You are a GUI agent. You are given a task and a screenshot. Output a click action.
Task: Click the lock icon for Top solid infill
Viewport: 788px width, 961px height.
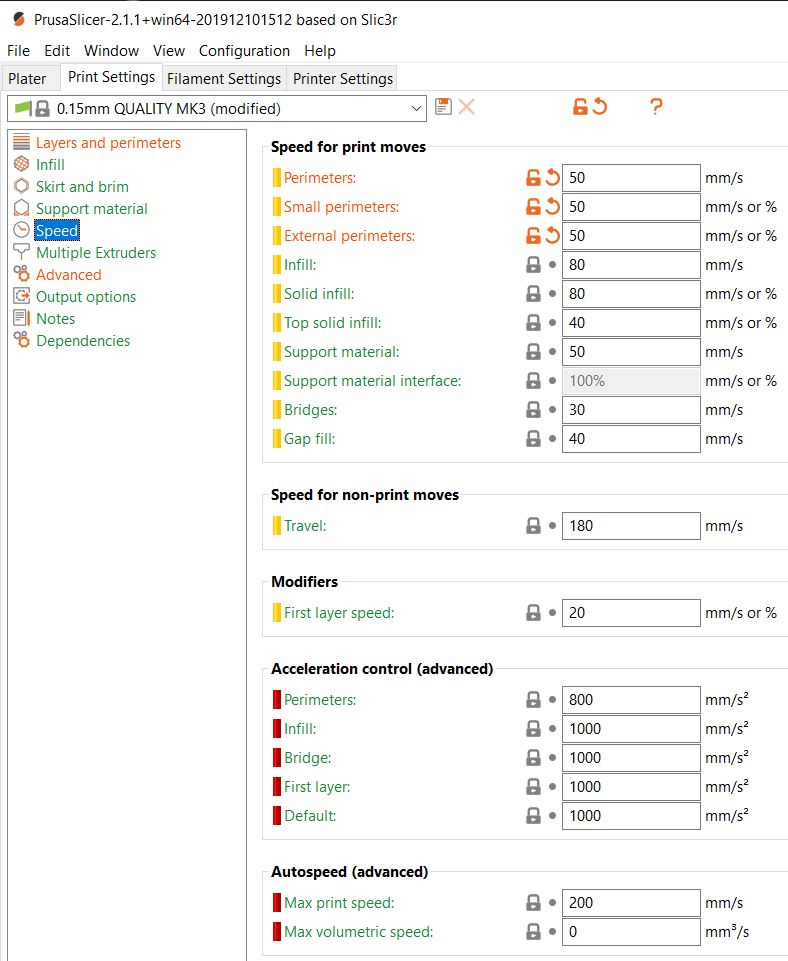pos(533,322)
